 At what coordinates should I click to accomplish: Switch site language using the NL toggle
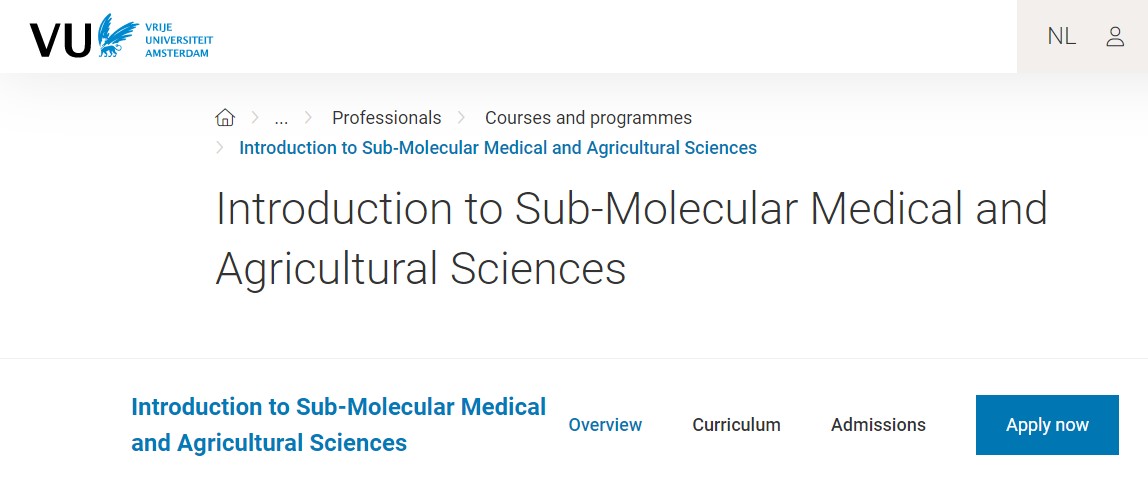(1062, 37)
